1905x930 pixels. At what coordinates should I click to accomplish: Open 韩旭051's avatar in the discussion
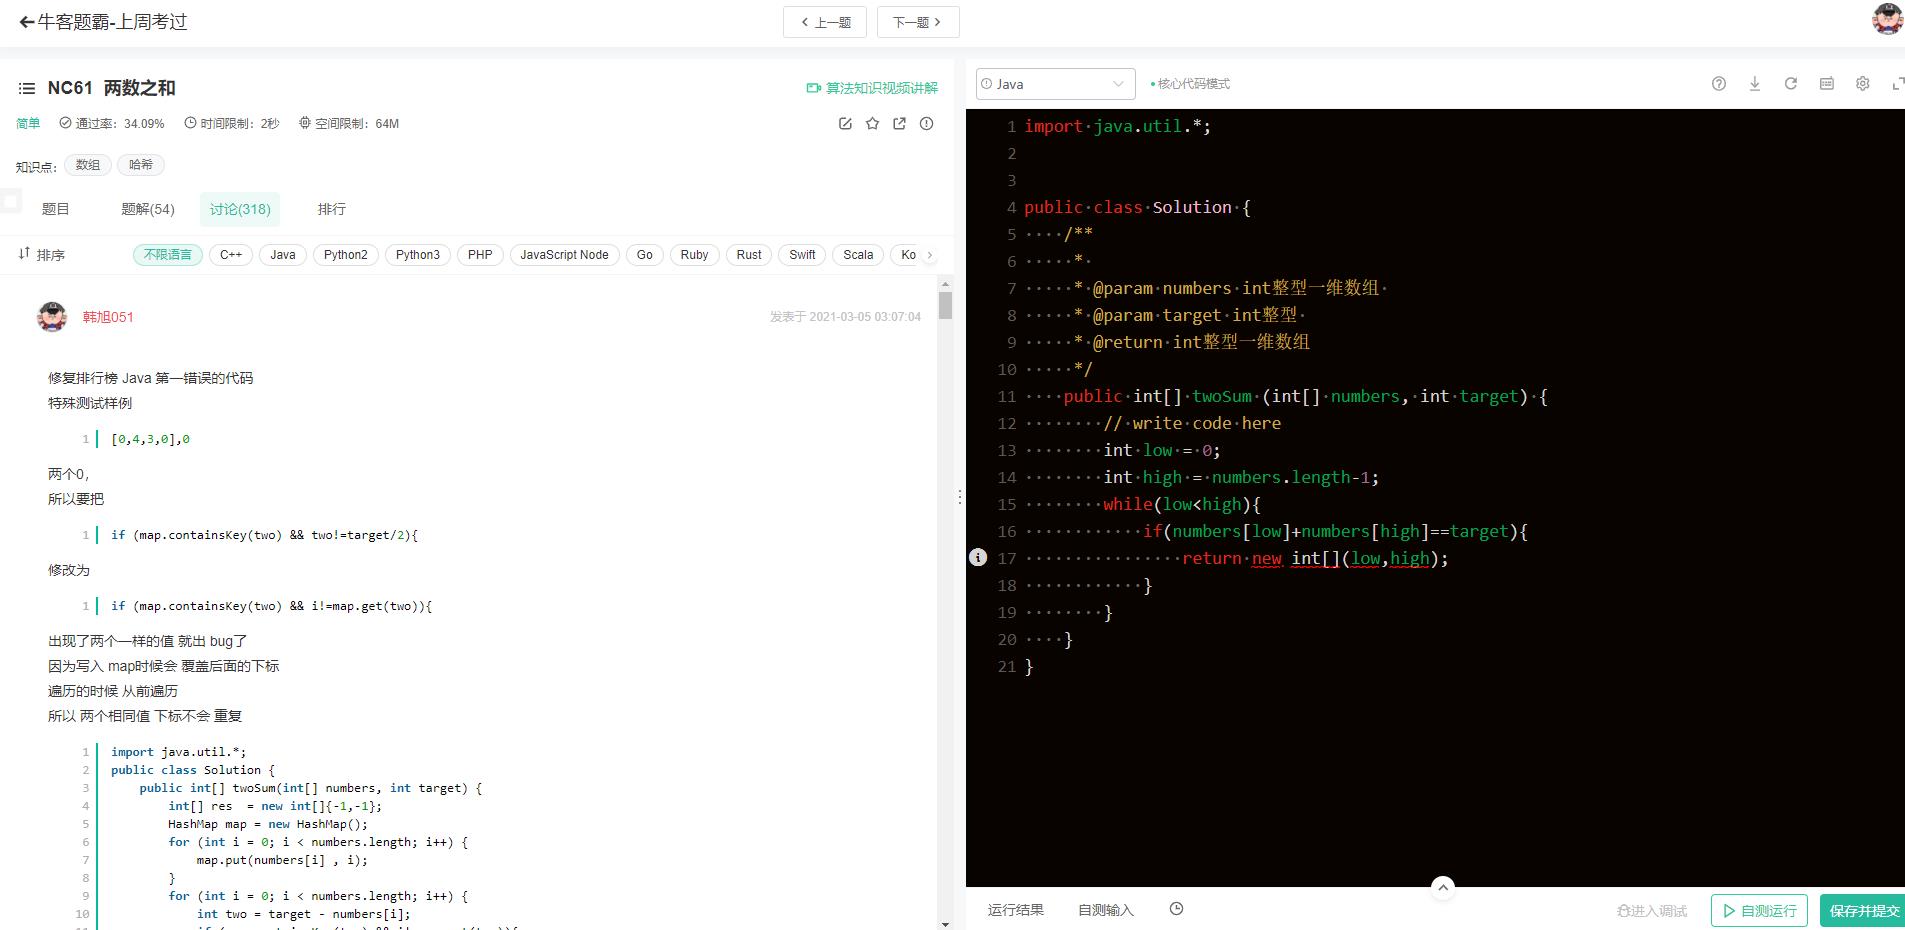point(52,317)
